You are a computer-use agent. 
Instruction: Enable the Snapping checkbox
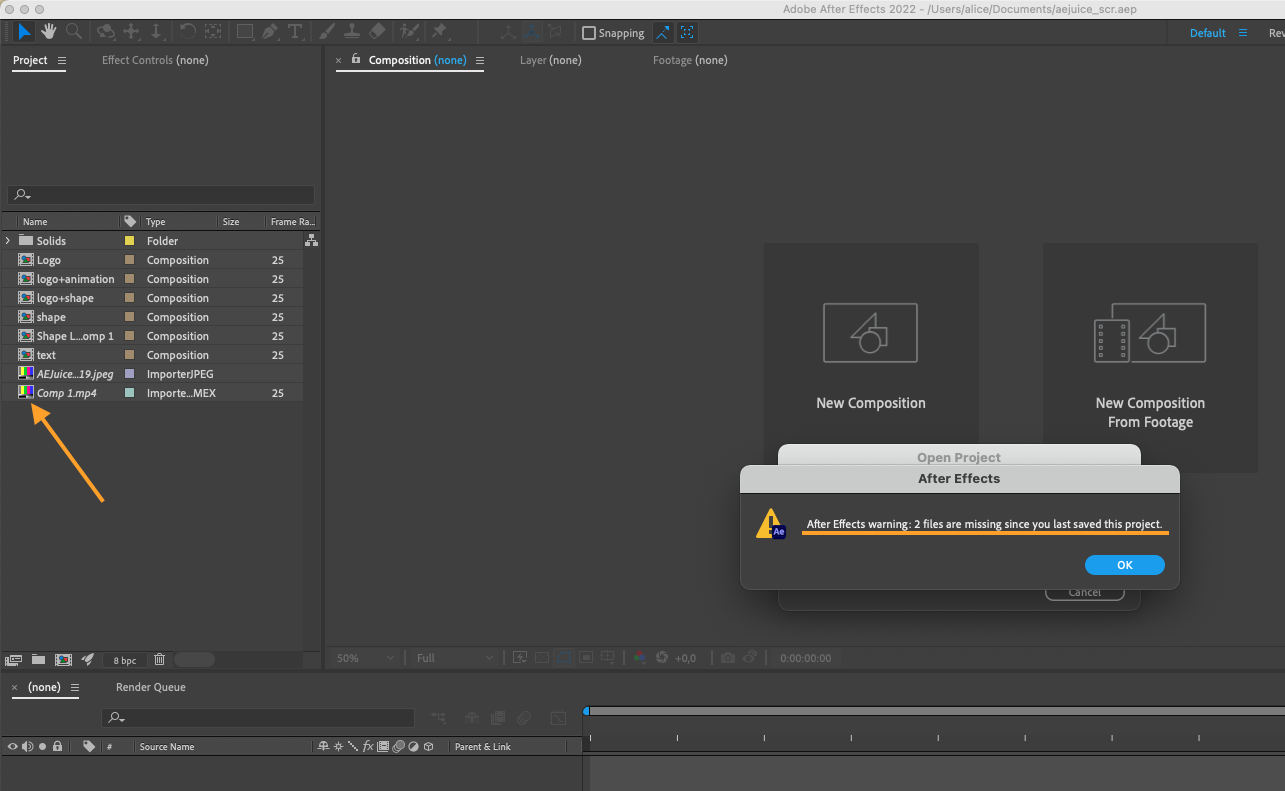(x=589, y=33)
